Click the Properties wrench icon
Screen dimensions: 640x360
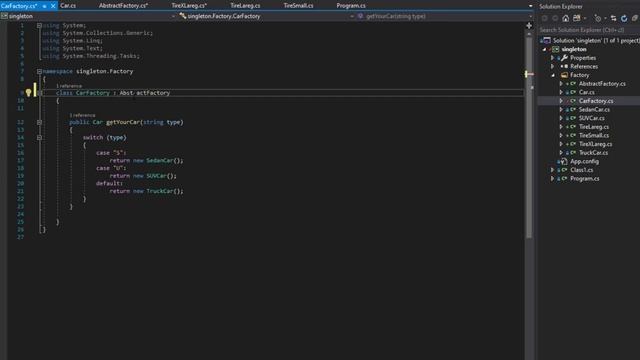click(564, 58)
